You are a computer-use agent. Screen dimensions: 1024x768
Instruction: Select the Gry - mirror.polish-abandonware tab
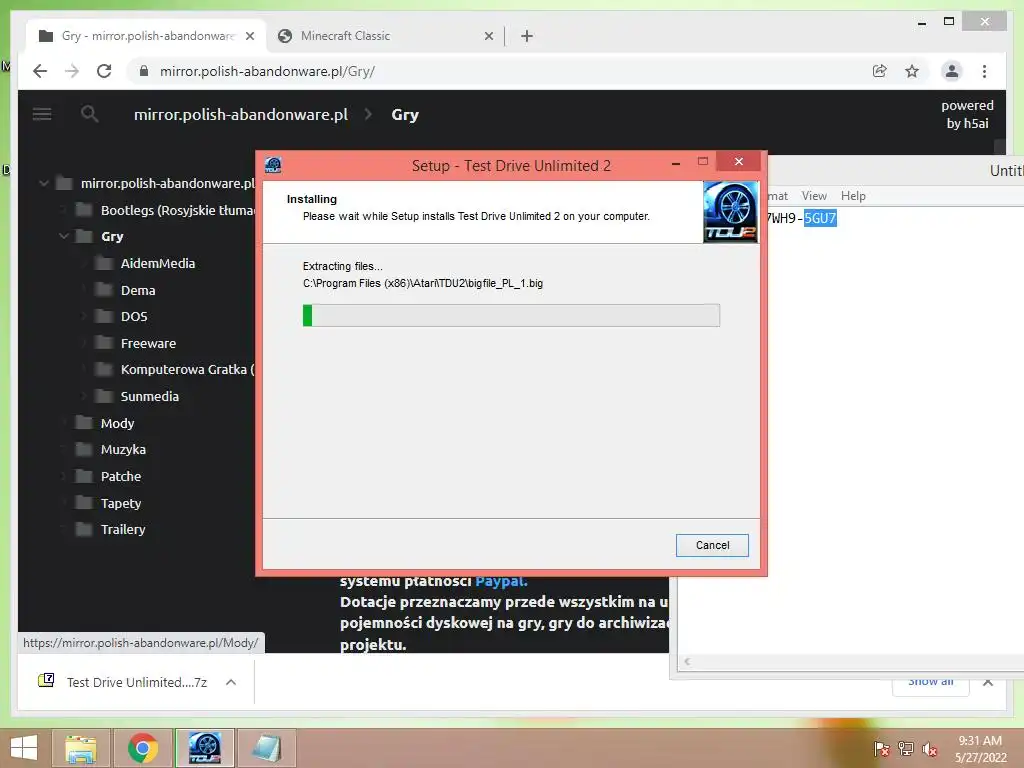click(146, 36)
